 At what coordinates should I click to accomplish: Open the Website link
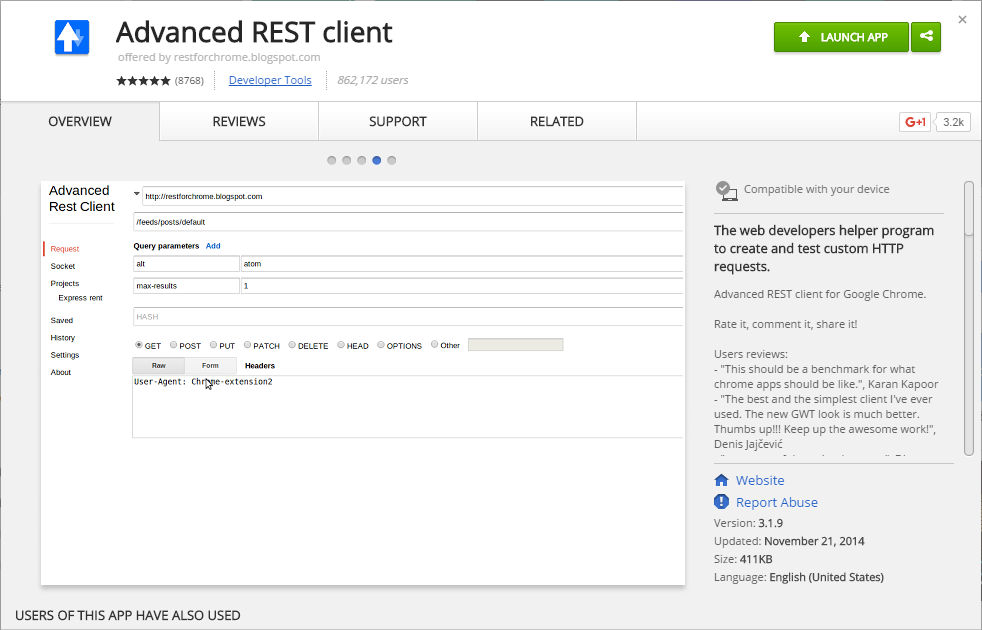point(760,480)
